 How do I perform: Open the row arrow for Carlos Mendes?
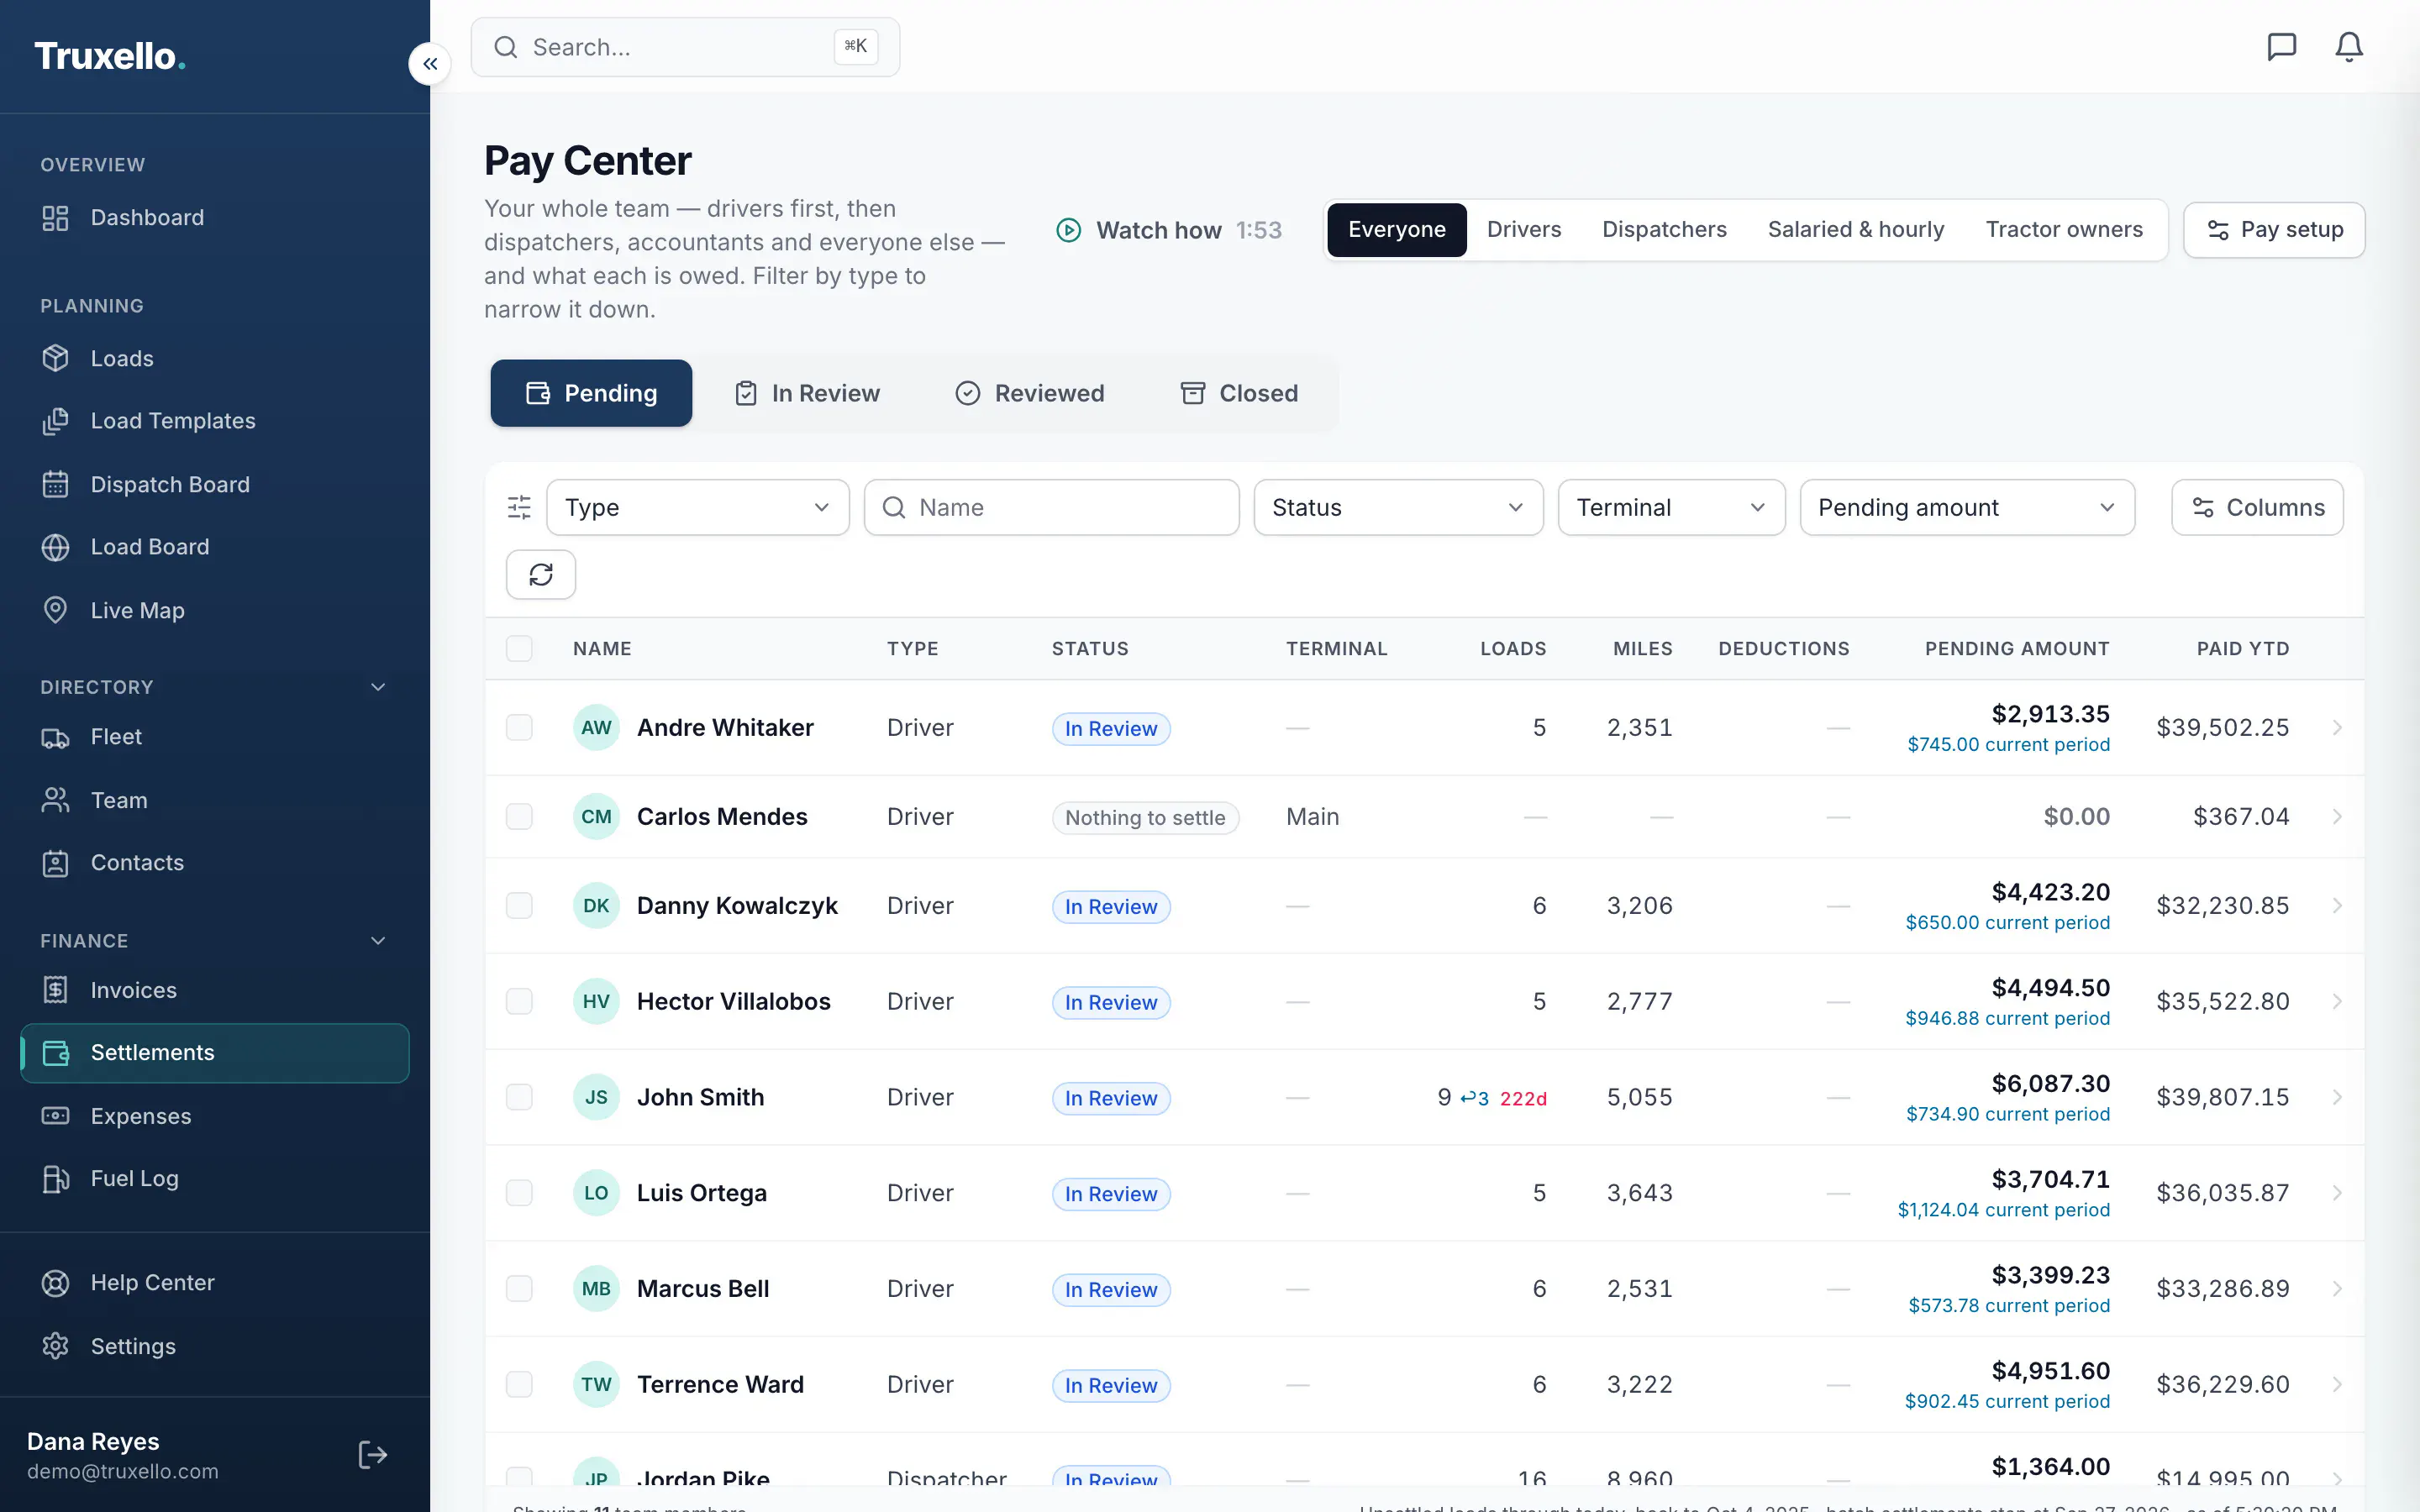(x=2337, y=817)
